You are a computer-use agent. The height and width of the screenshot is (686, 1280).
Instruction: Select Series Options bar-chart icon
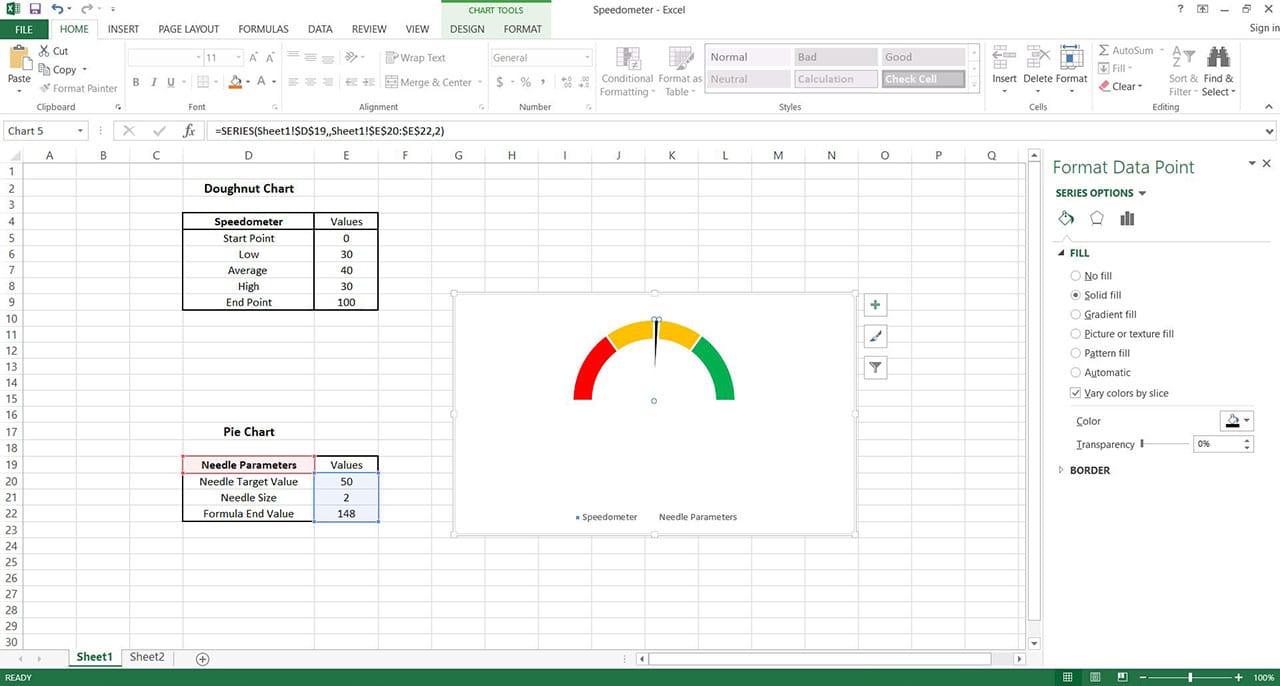point(1127,217)
